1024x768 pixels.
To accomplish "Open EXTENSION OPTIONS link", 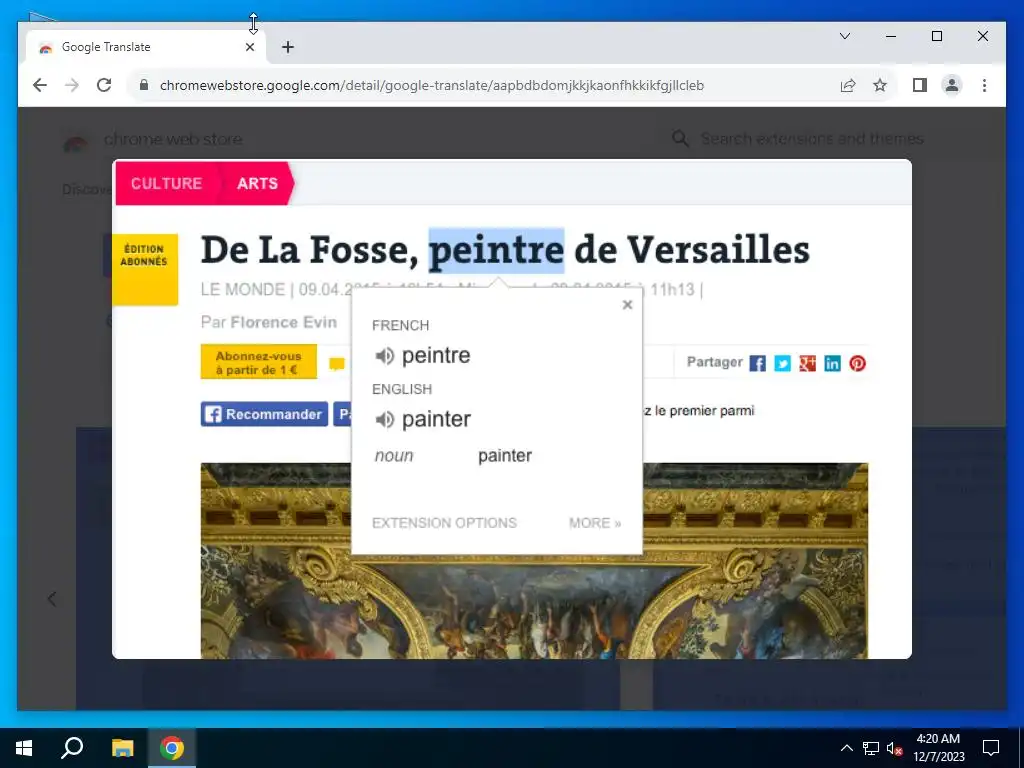I will 444,523.
